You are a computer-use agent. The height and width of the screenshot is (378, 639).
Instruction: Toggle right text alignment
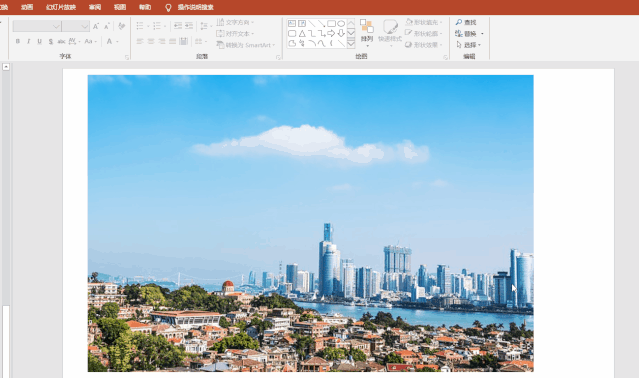pos(162,41)
